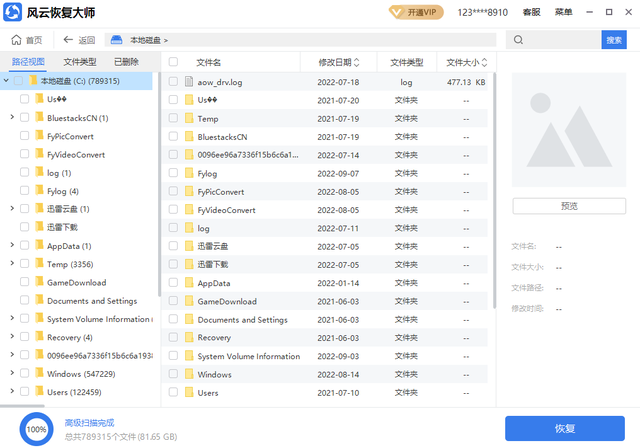Viewport: 640px width, 448px height.
Task: Click the GameDownload folder icon in file list
Action: point(189,301)
